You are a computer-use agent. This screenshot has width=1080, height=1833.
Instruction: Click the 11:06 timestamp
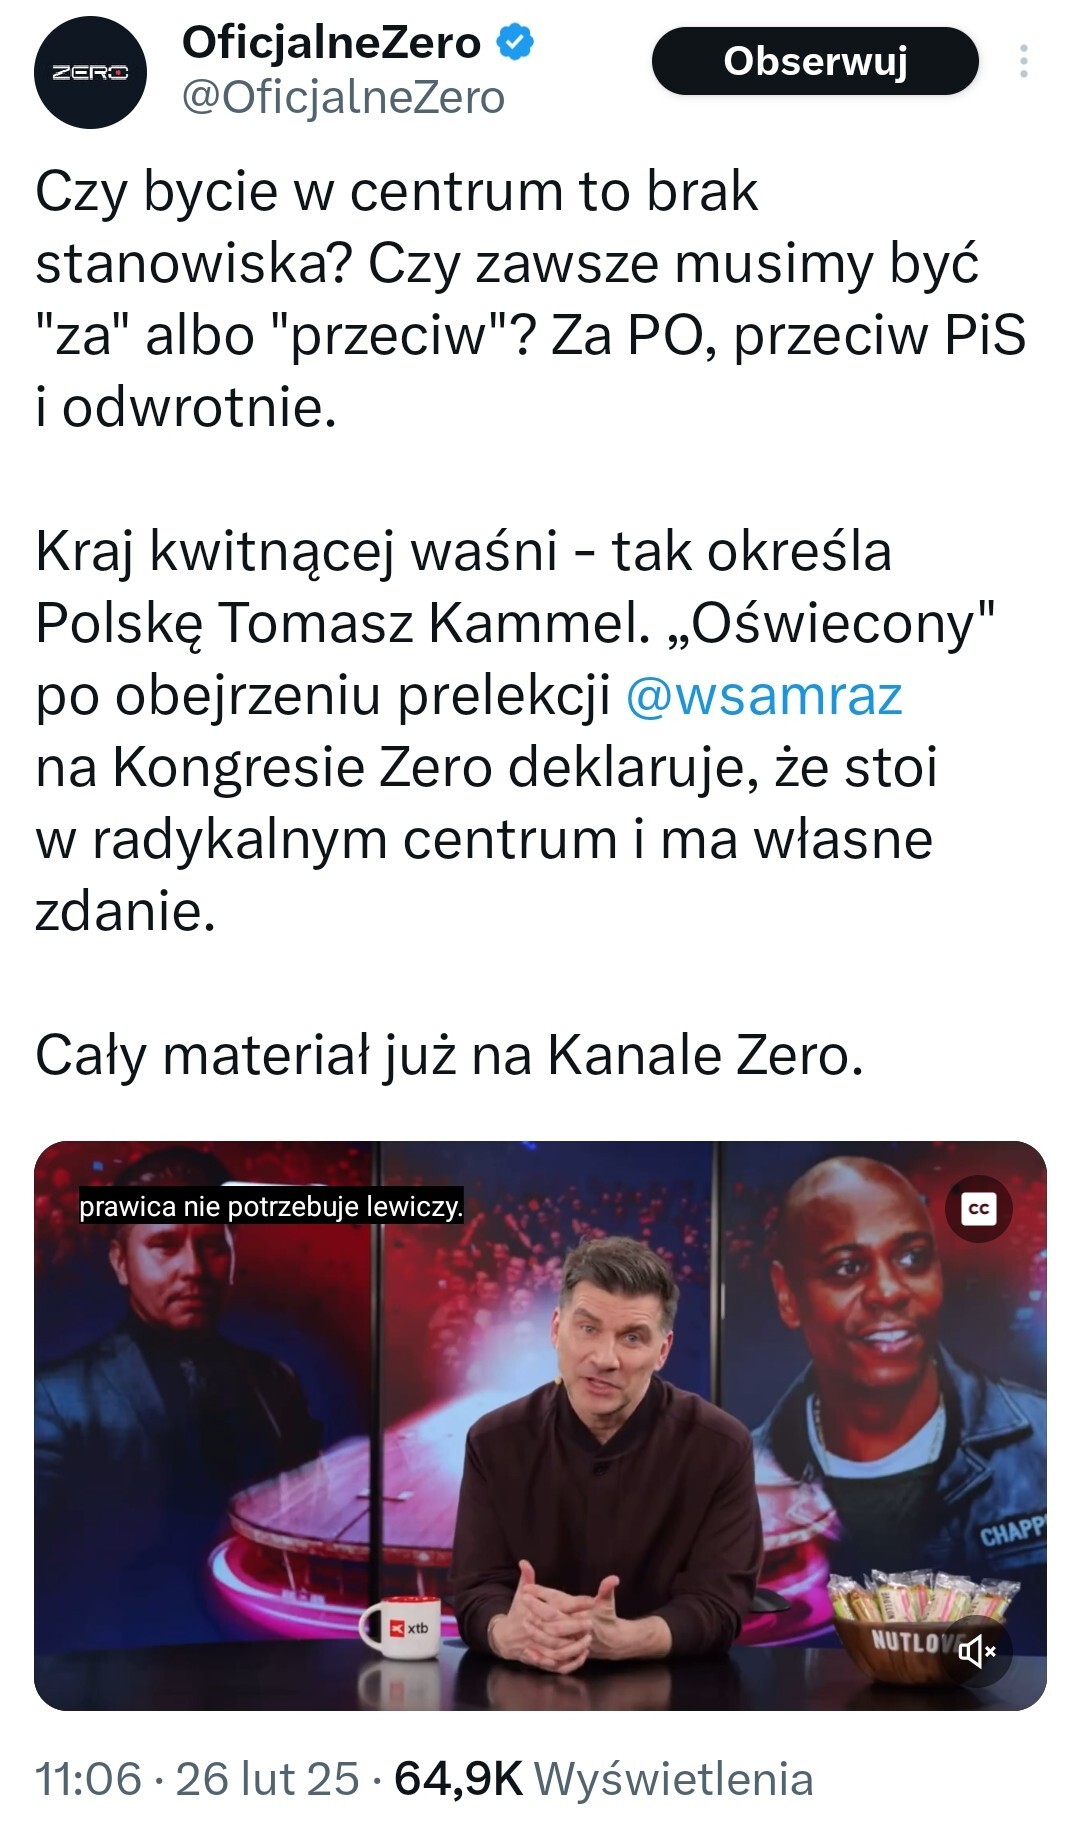pos(89,1779)
